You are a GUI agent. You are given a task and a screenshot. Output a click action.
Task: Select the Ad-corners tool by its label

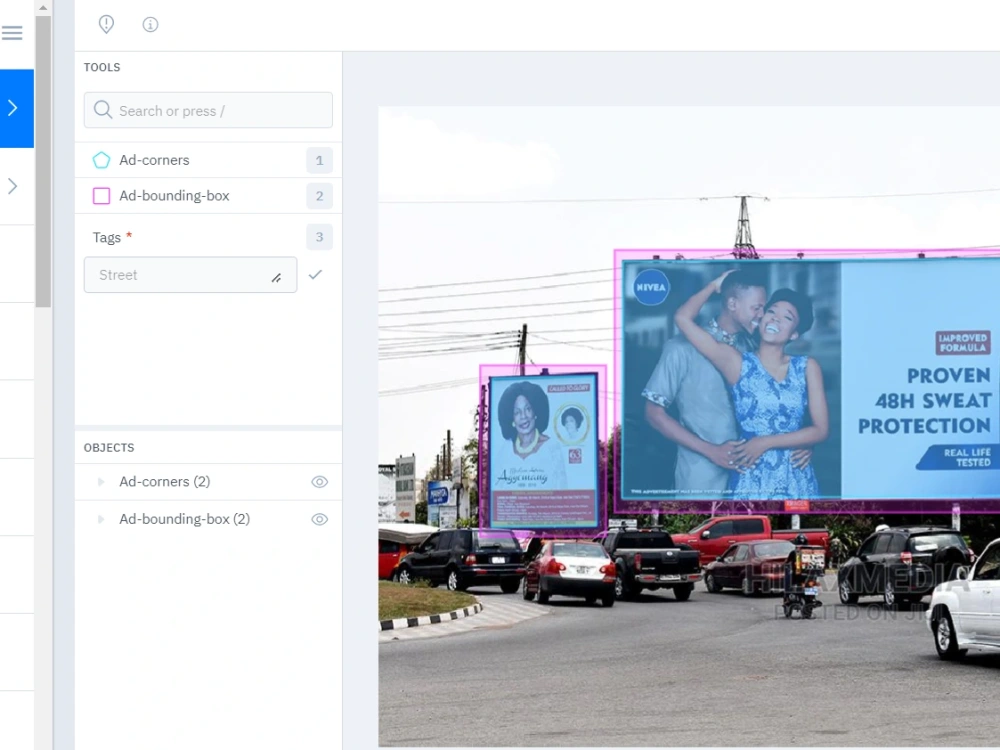(x=154, y=160)
